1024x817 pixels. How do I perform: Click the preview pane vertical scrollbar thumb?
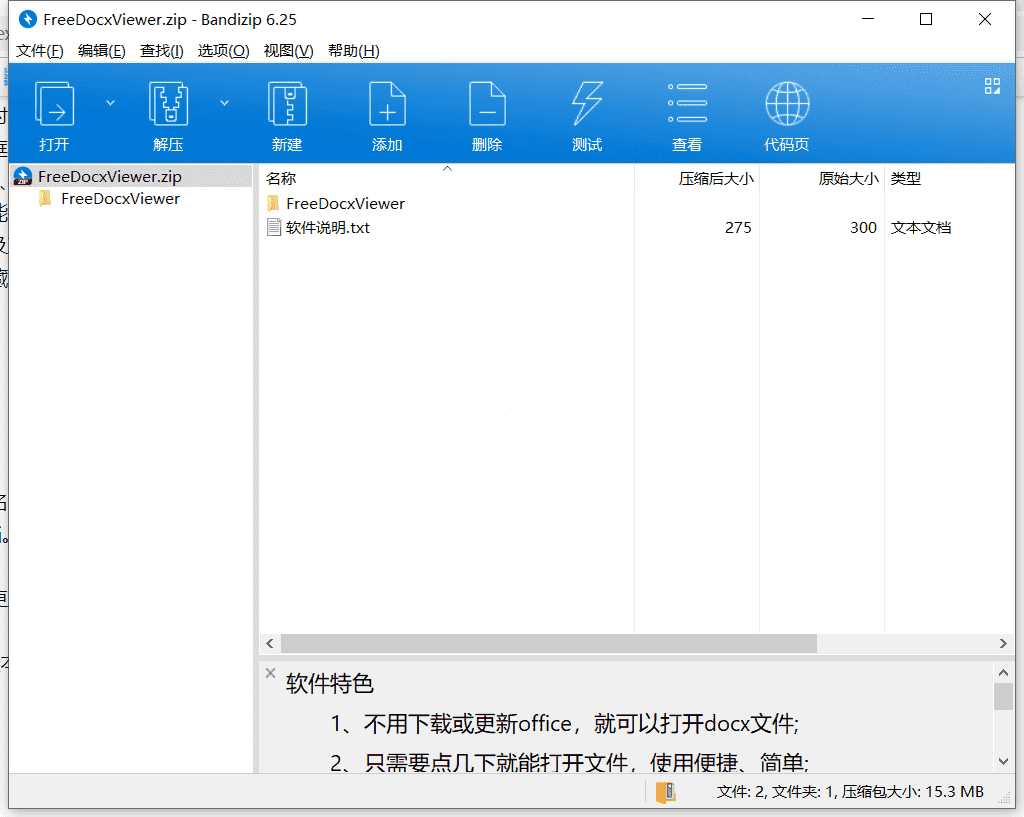pyautogui.click(x=1003, y=696)
